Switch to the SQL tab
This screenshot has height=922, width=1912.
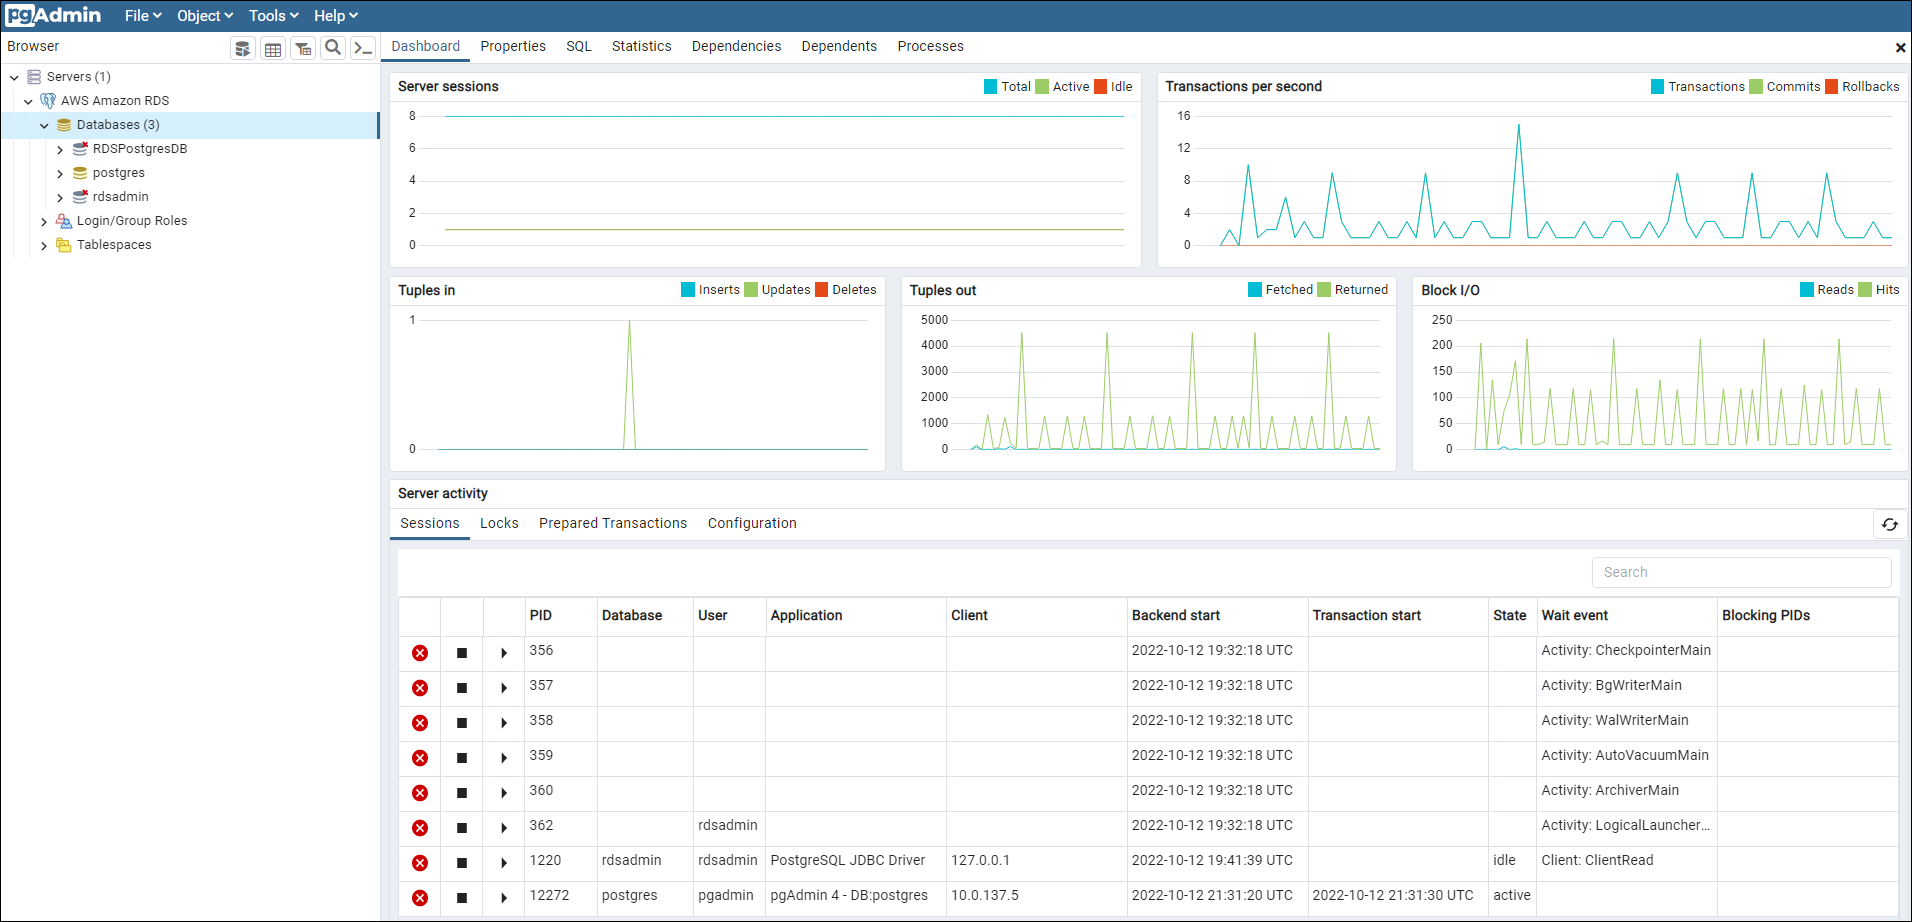click(579, 46)
